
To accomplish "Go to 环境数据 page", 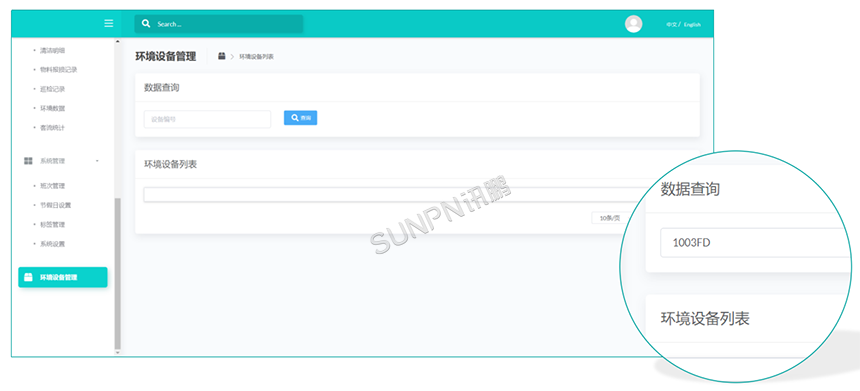I will coord(53,108).
